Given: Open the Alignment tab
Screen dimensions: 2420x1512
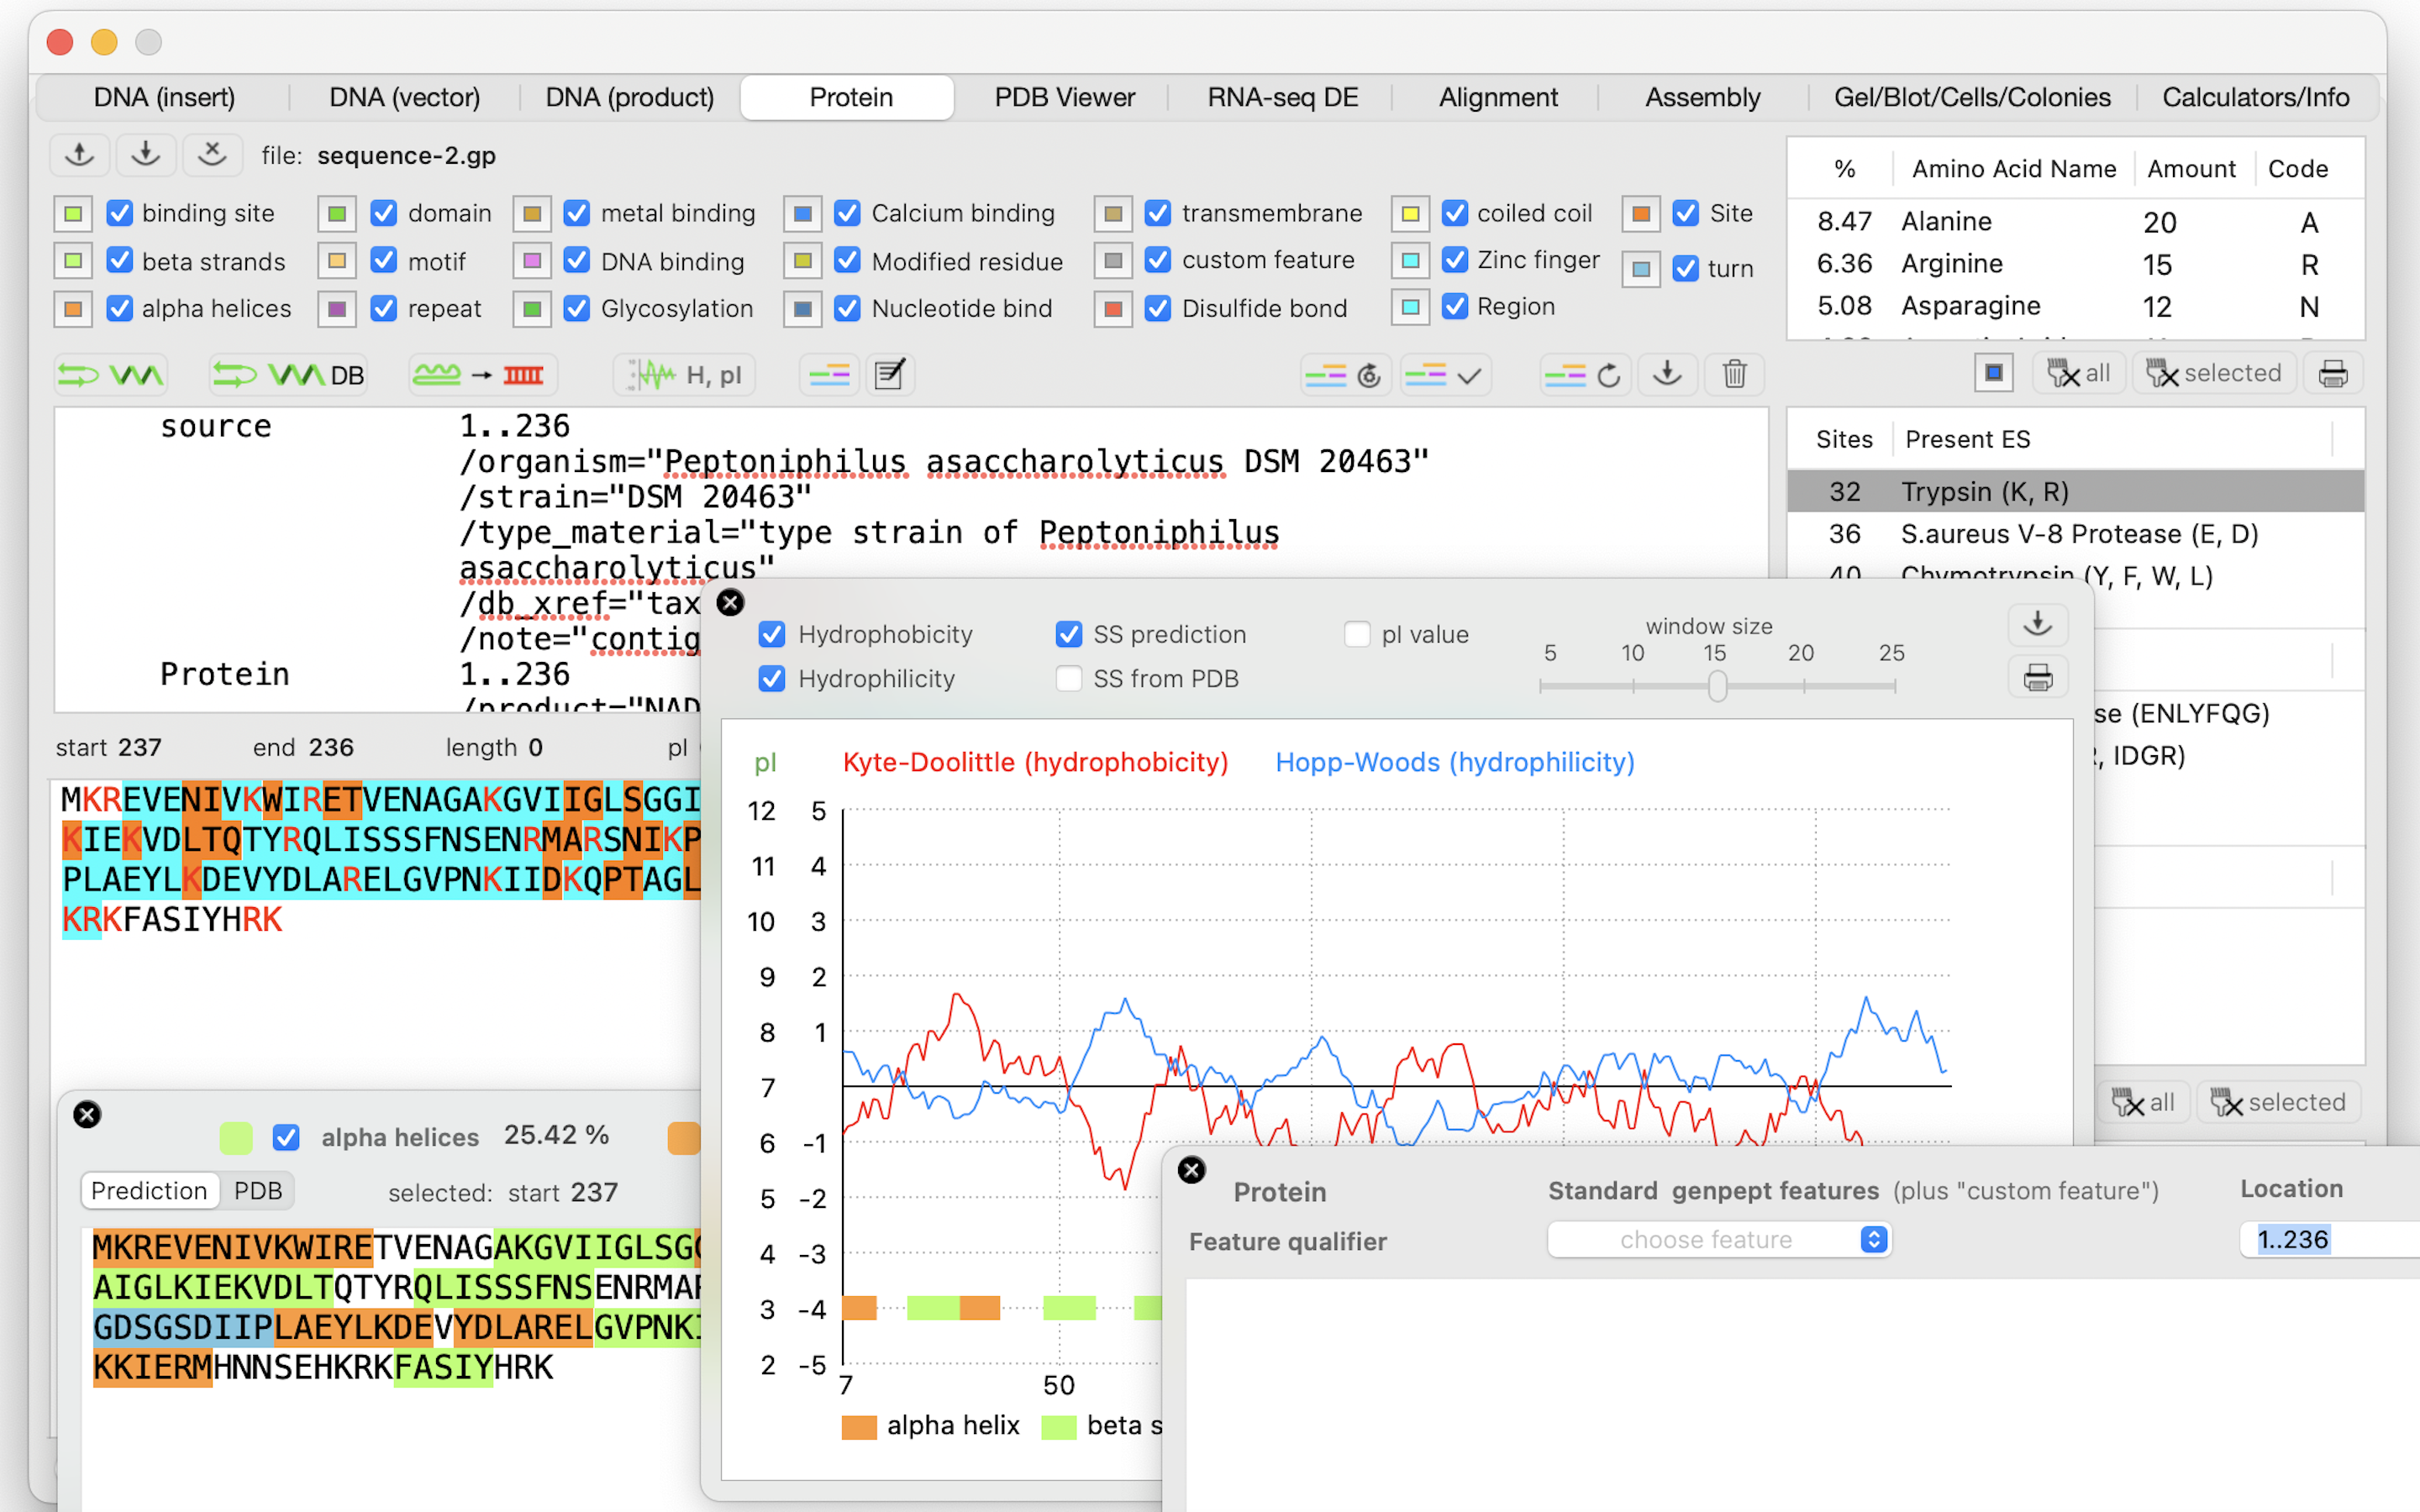Looking at the screenshot, I should 1497,97.
